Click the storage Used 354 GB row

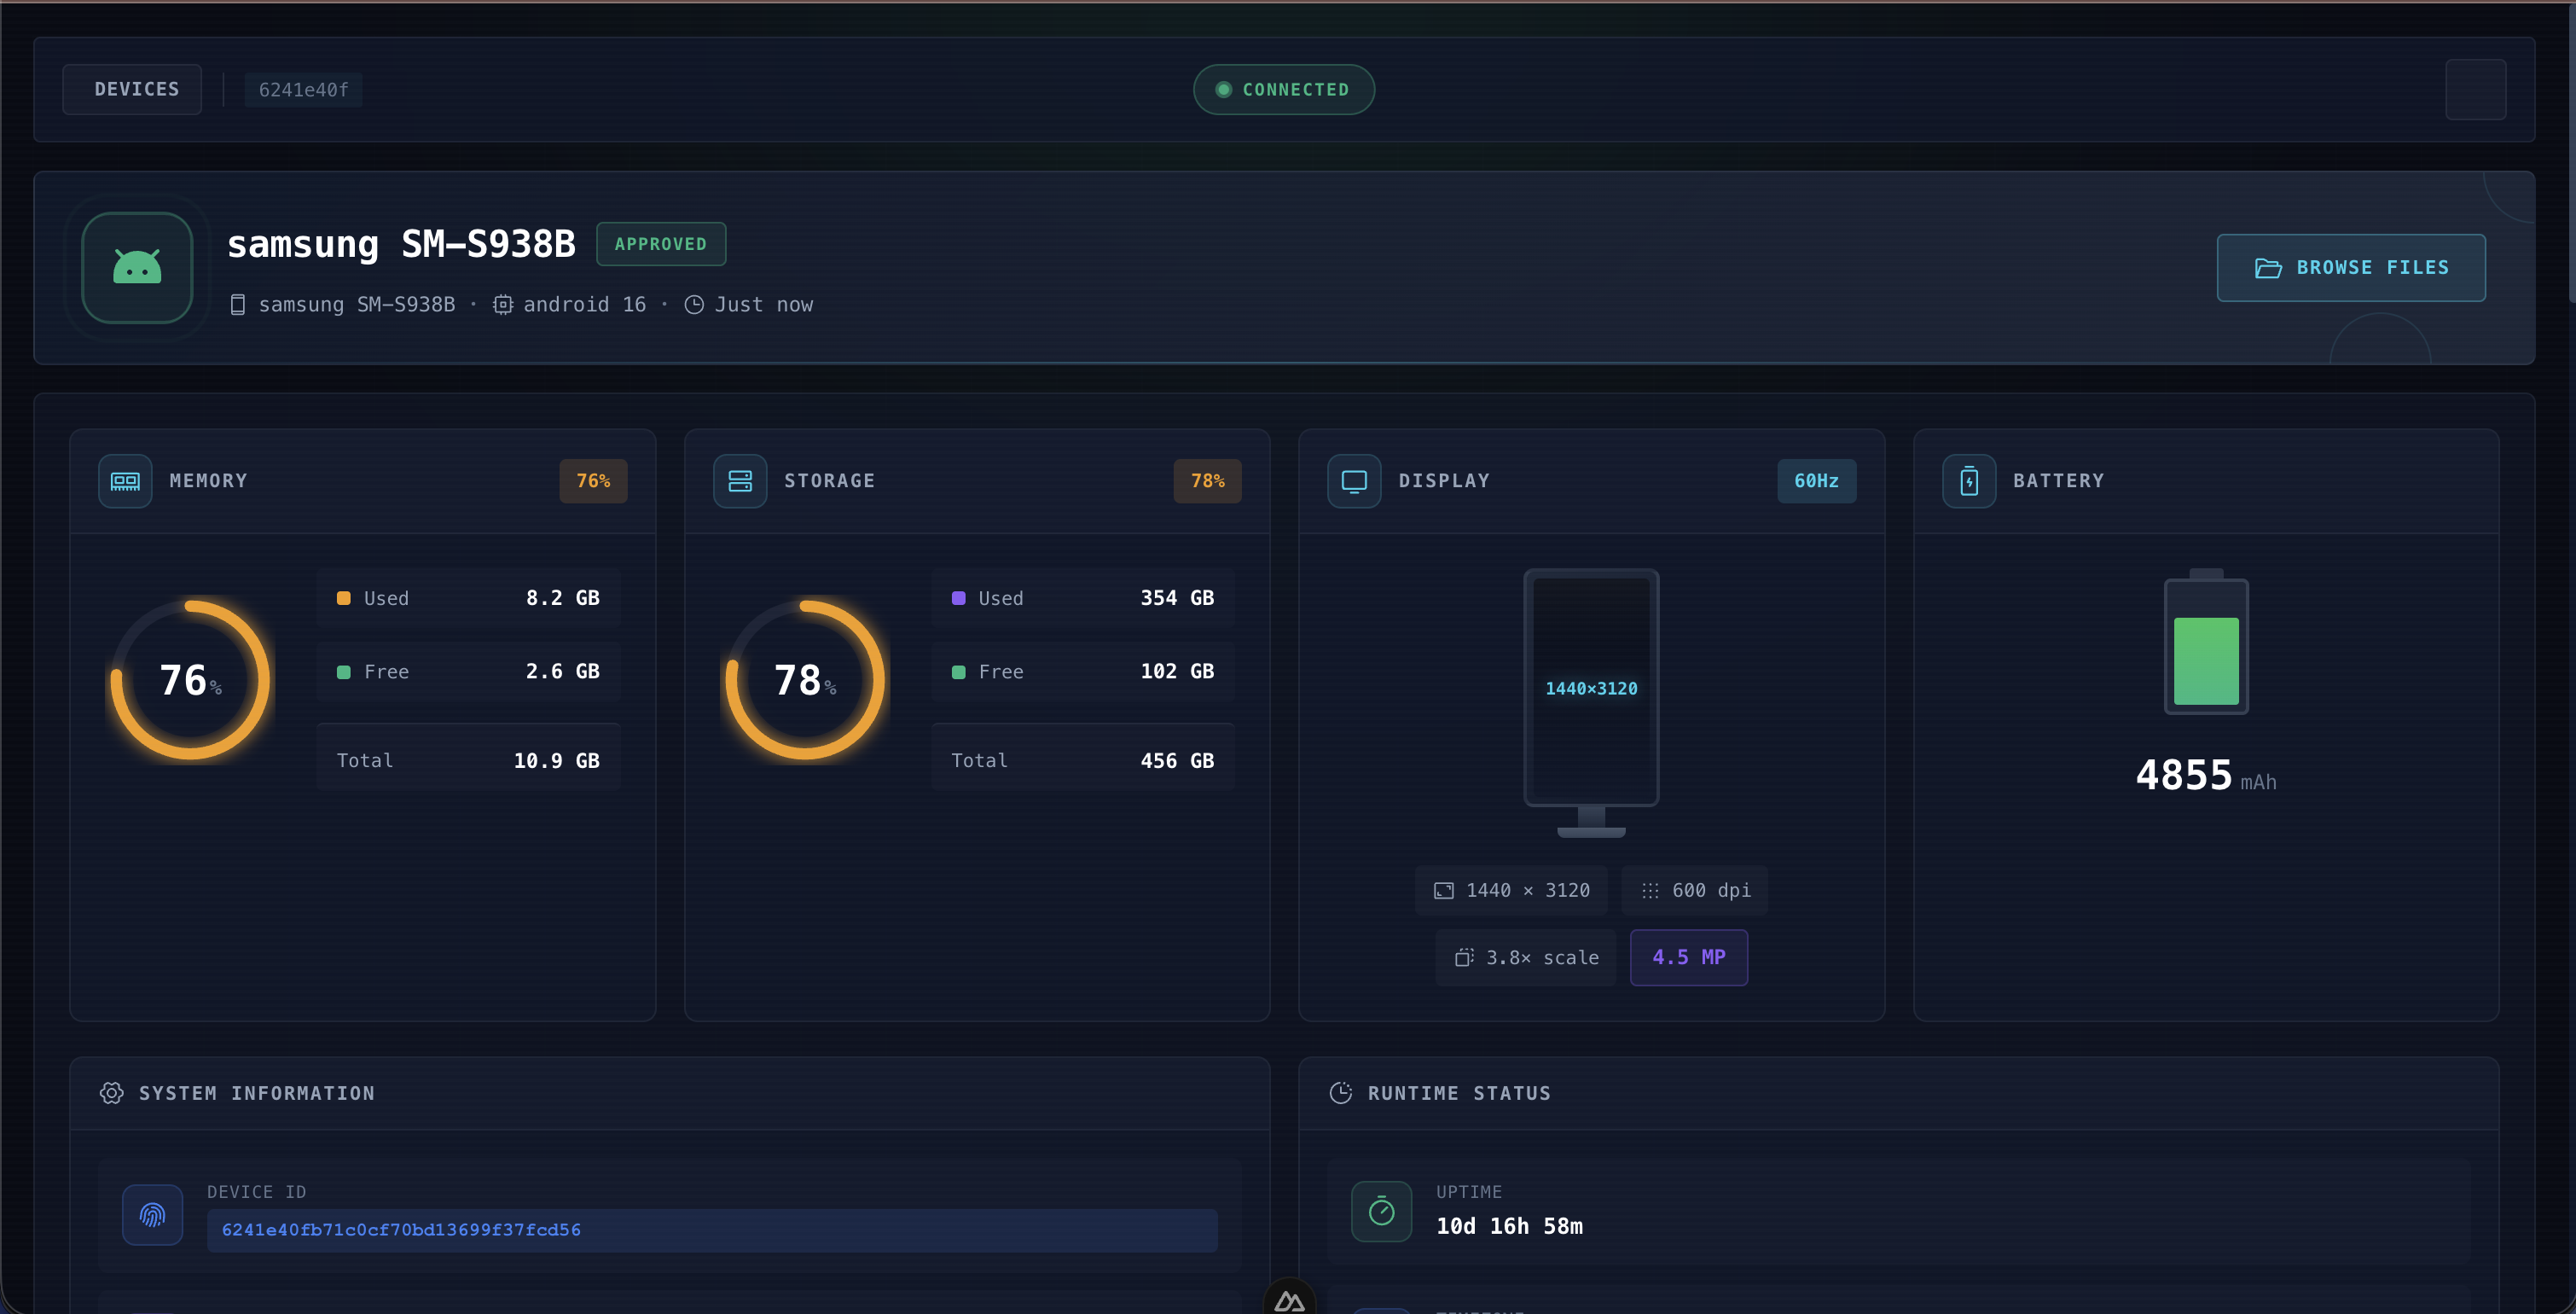1083,598
